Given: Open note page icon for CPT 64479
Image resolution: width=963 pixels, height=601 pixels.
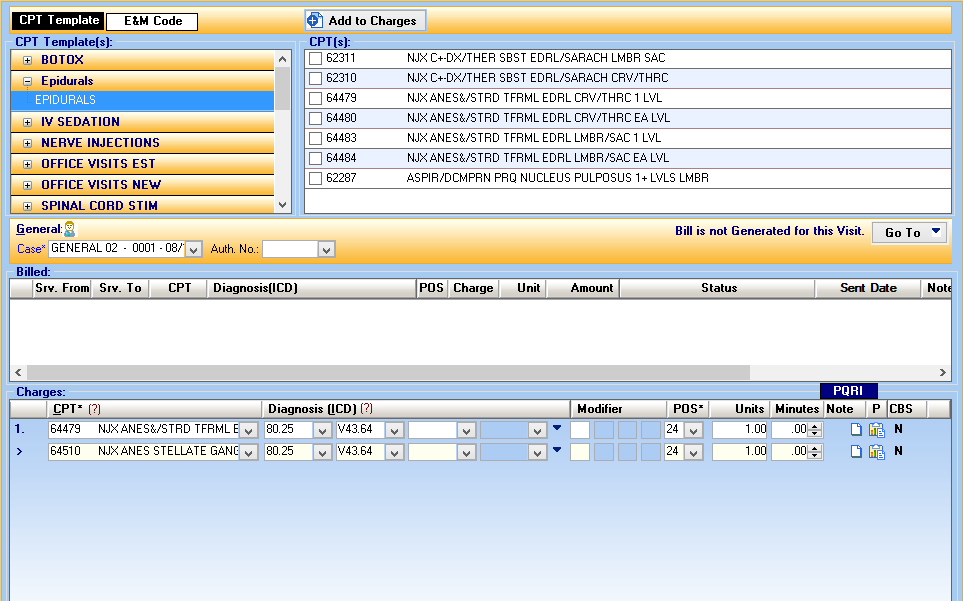Looking at the screenshot, I should click(856, 430).
